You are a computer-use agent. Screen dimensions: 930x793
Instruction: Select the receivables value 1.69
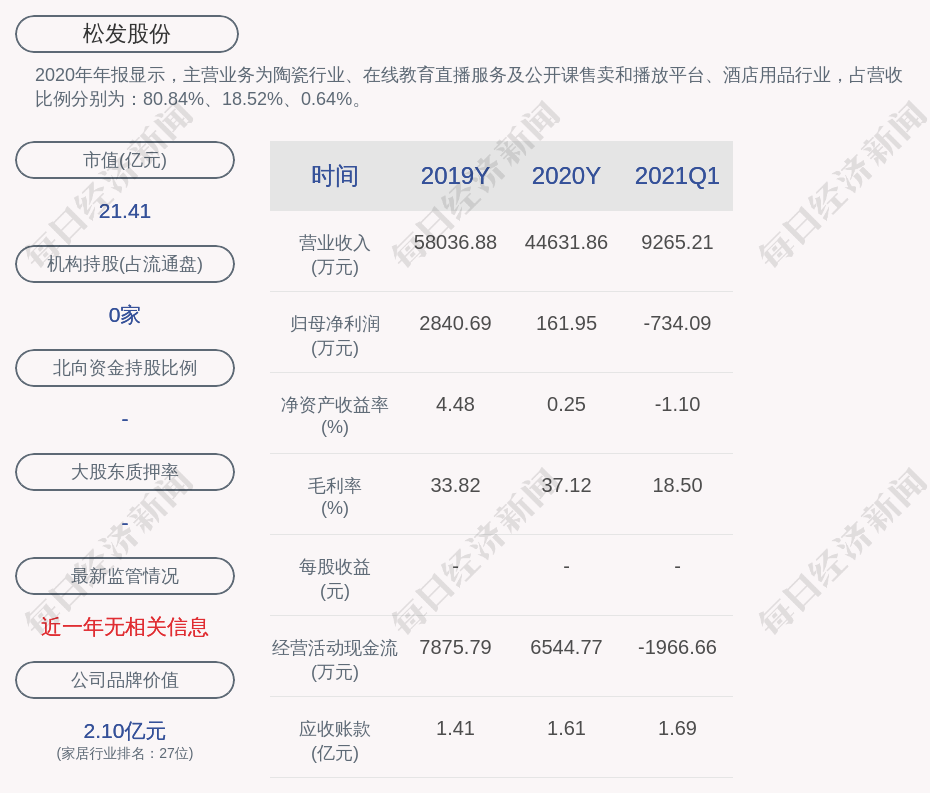[677, 728]
